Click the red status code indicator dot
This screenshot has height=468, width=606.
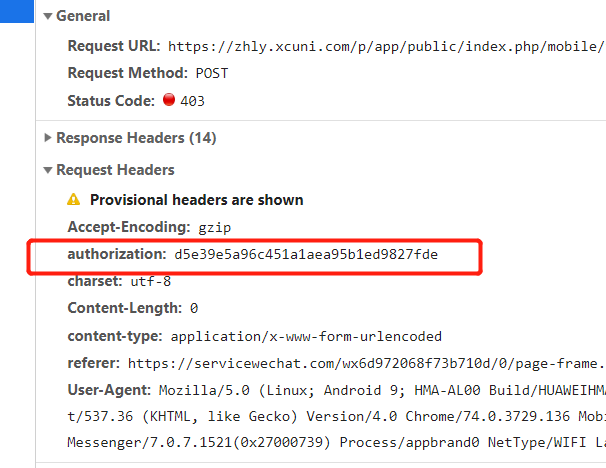click(169, 100)
